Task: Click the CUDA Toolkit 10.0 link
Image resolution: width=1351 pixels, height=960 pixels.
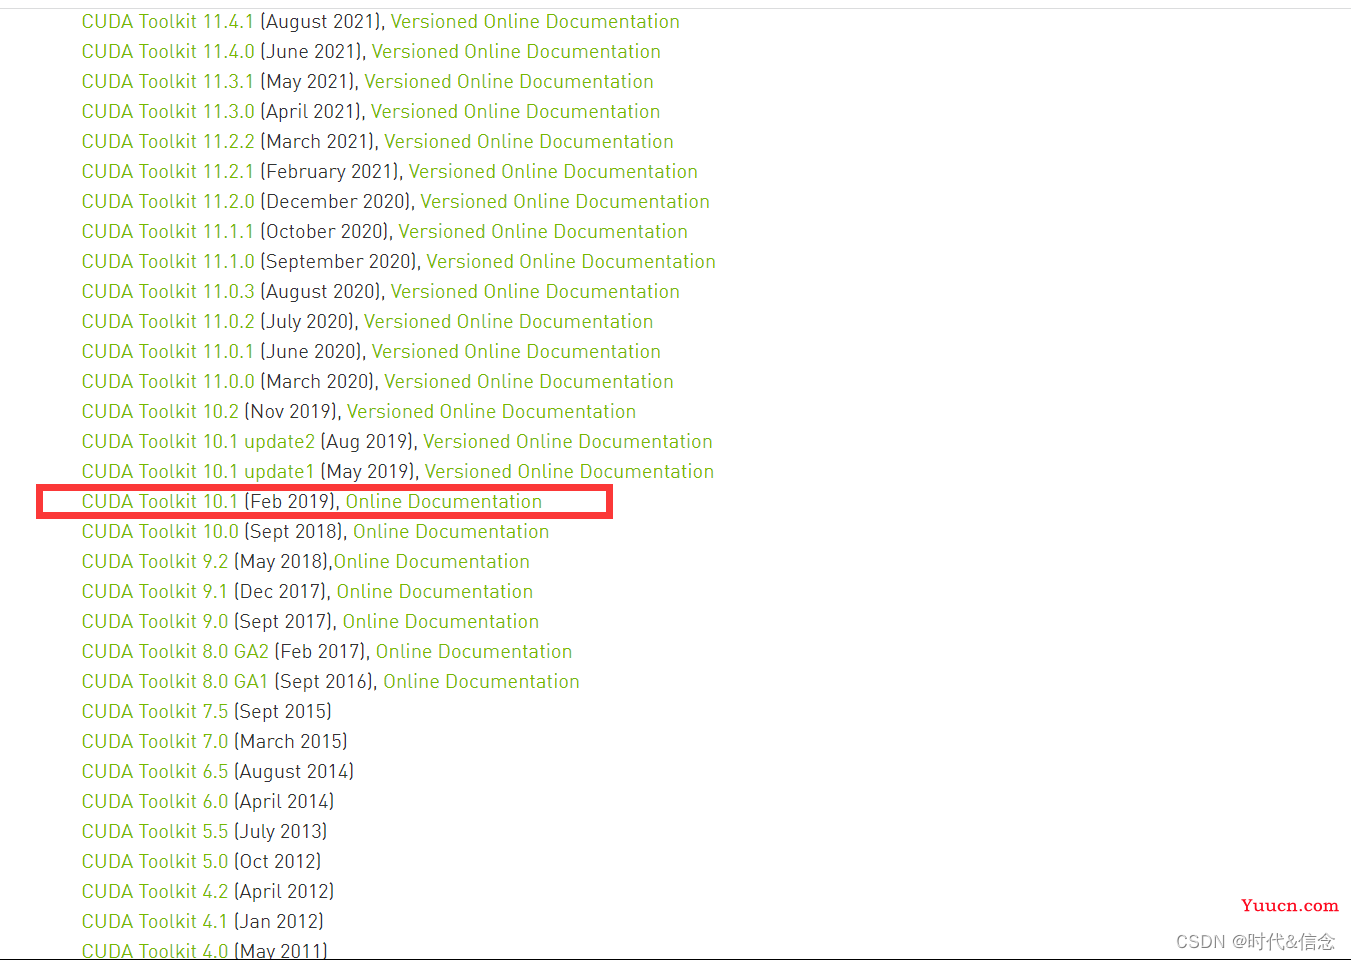Action: [160, 531]
